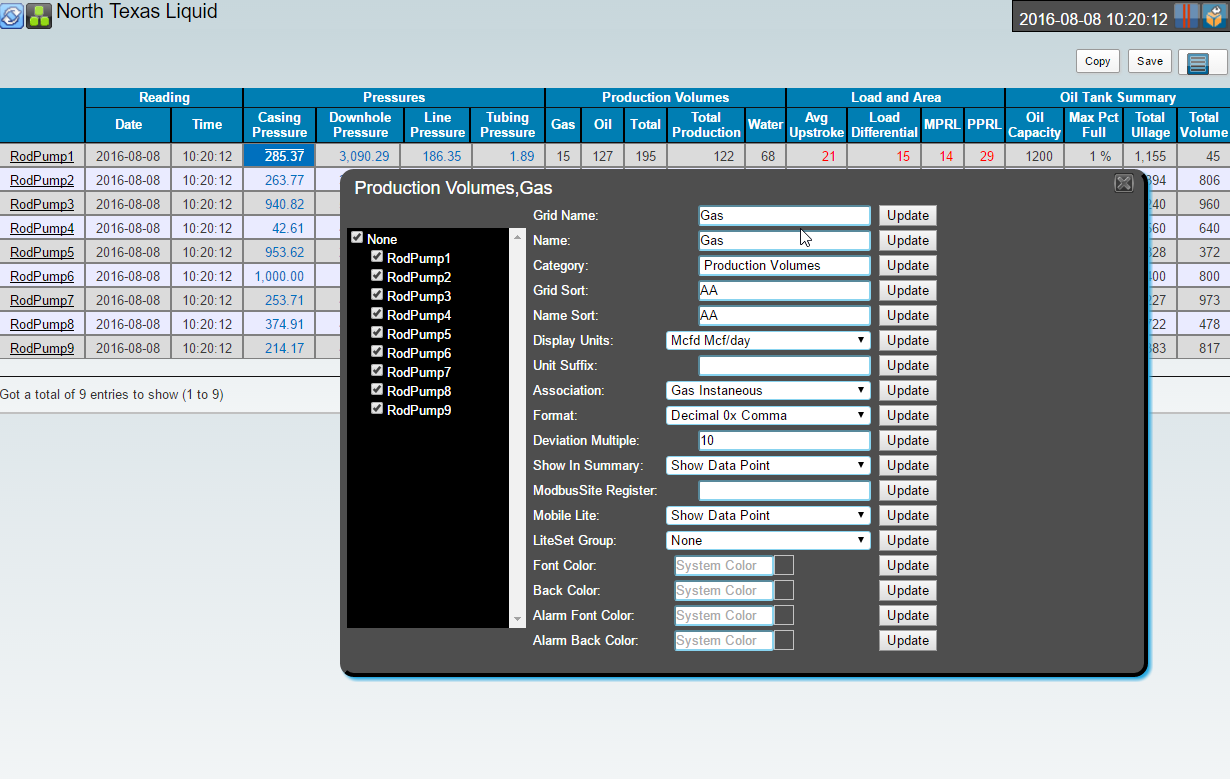The image size is (1230, 779).
Task: Click the orange box icon top right
Action: [x=1211, y=17]
